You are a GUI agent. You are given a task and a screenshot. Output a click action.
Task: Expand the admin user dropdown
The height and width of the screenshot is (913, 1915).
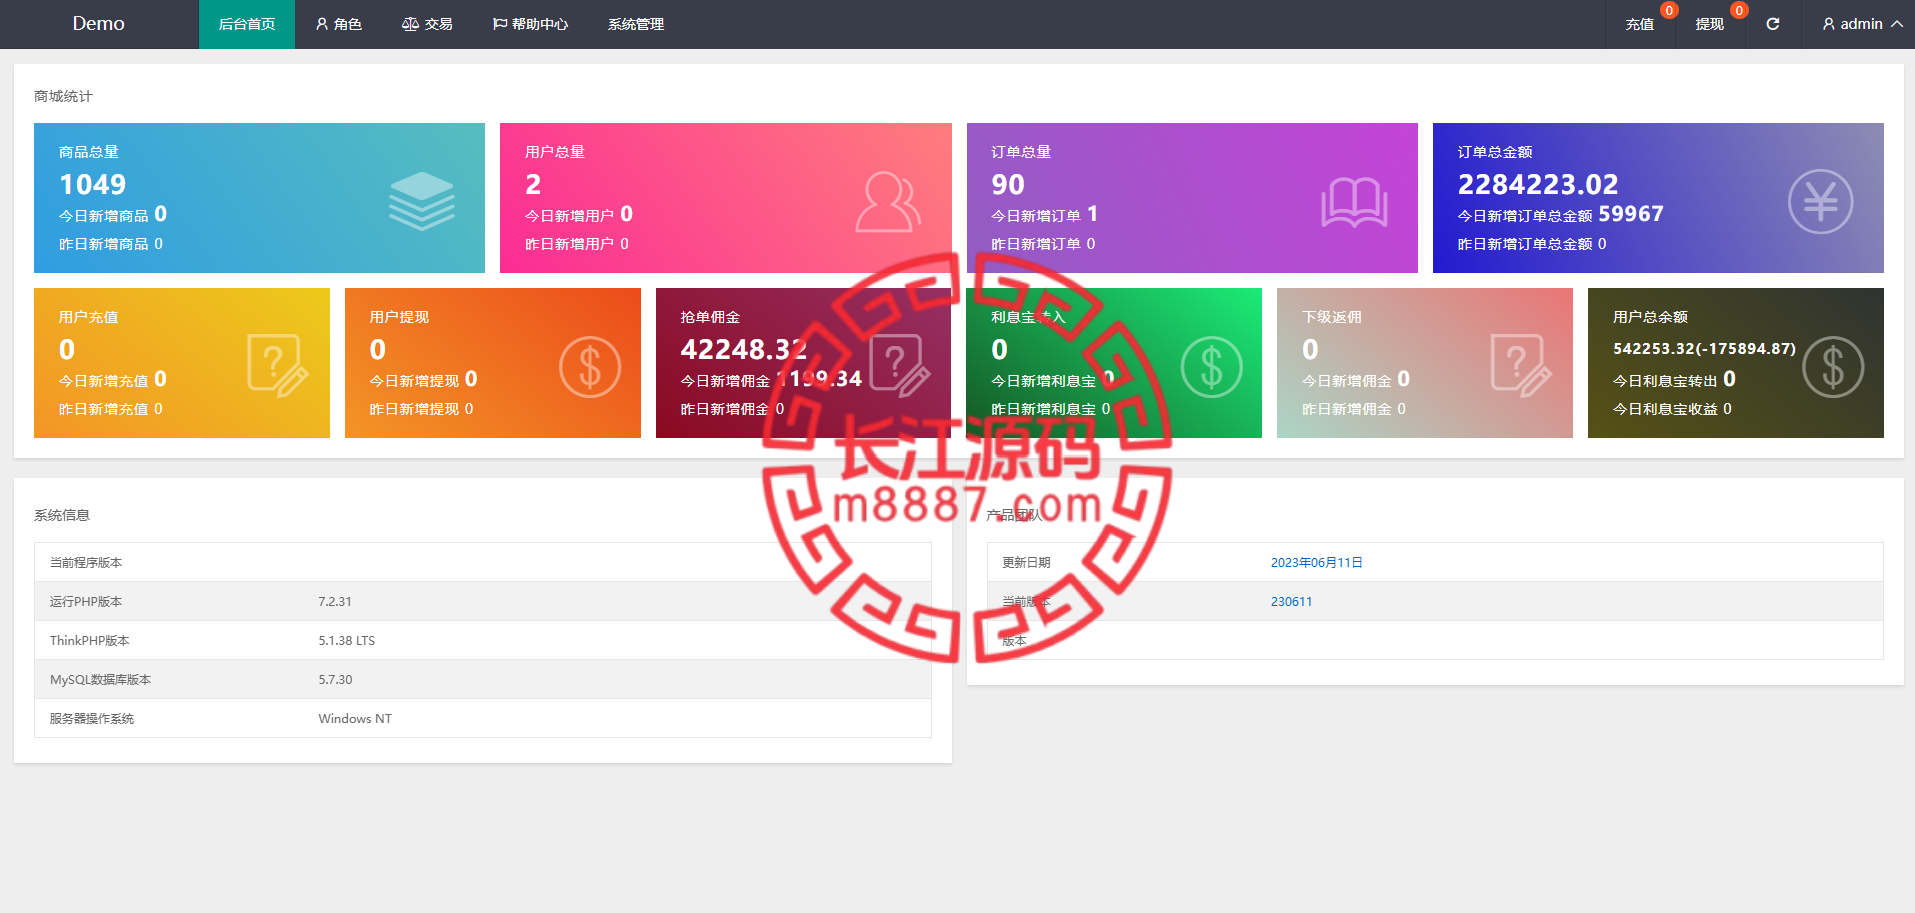tap(1862, 24)
